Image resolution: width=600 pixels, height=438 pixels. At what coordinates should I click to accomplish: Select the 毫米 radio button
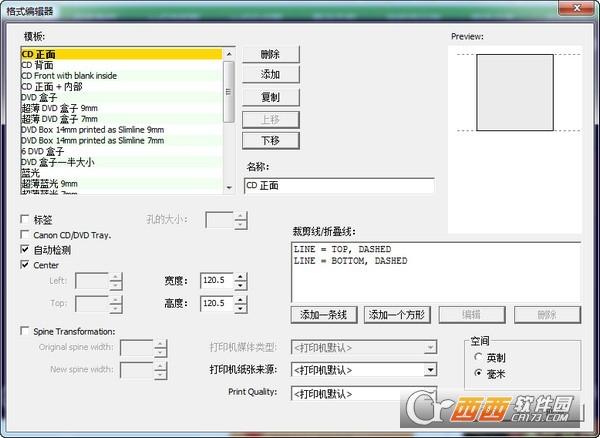[x=478, y=373]
